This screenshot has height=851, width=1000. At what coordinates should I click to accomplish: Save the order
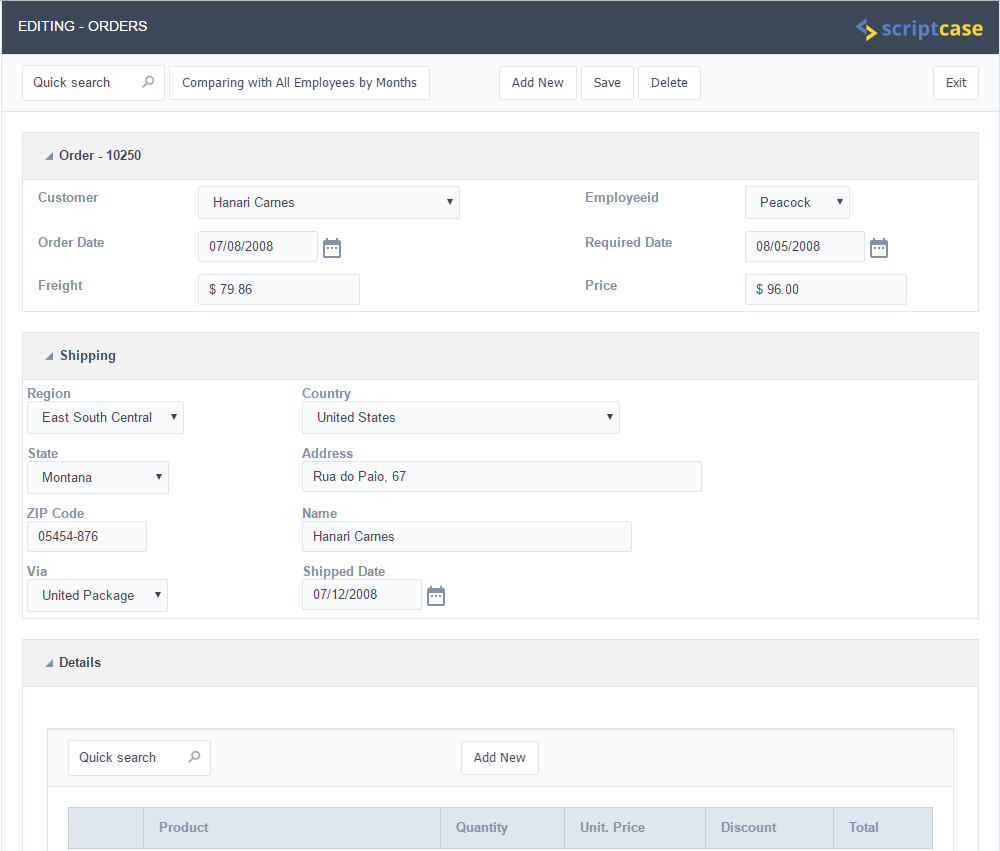(x=607, y=83)
